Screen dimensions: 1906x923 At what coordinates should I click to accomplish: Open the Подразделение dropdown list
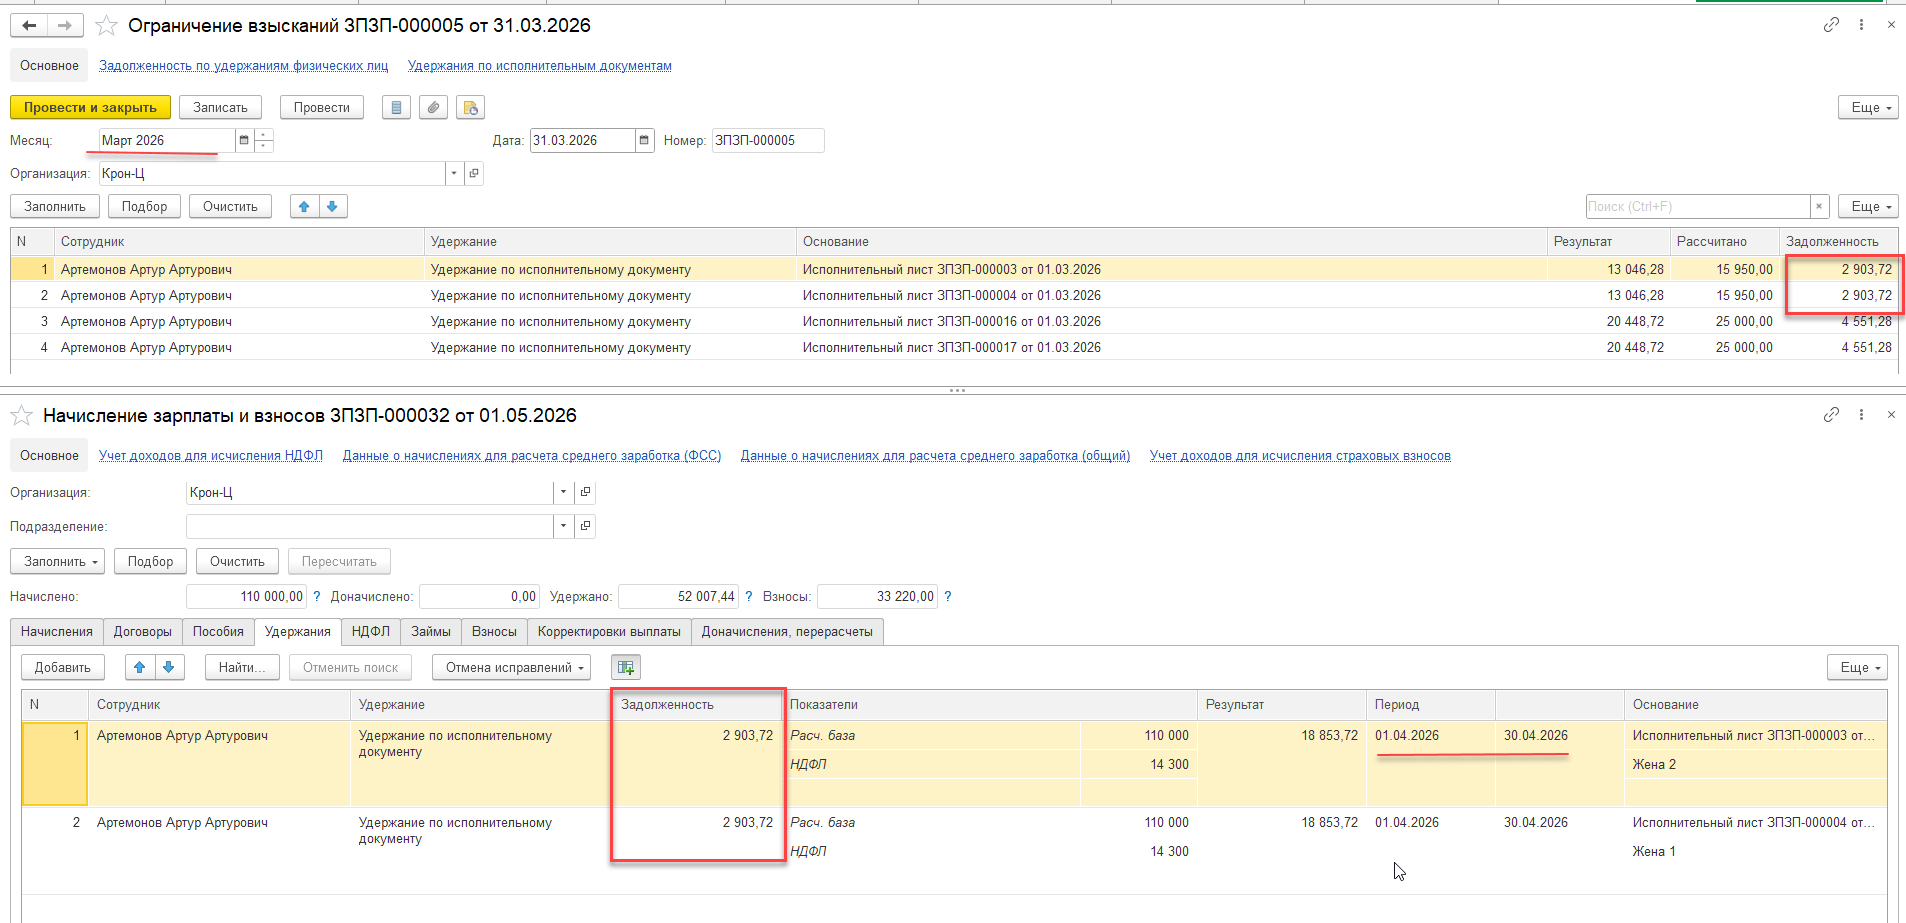[x=563, y=527]
